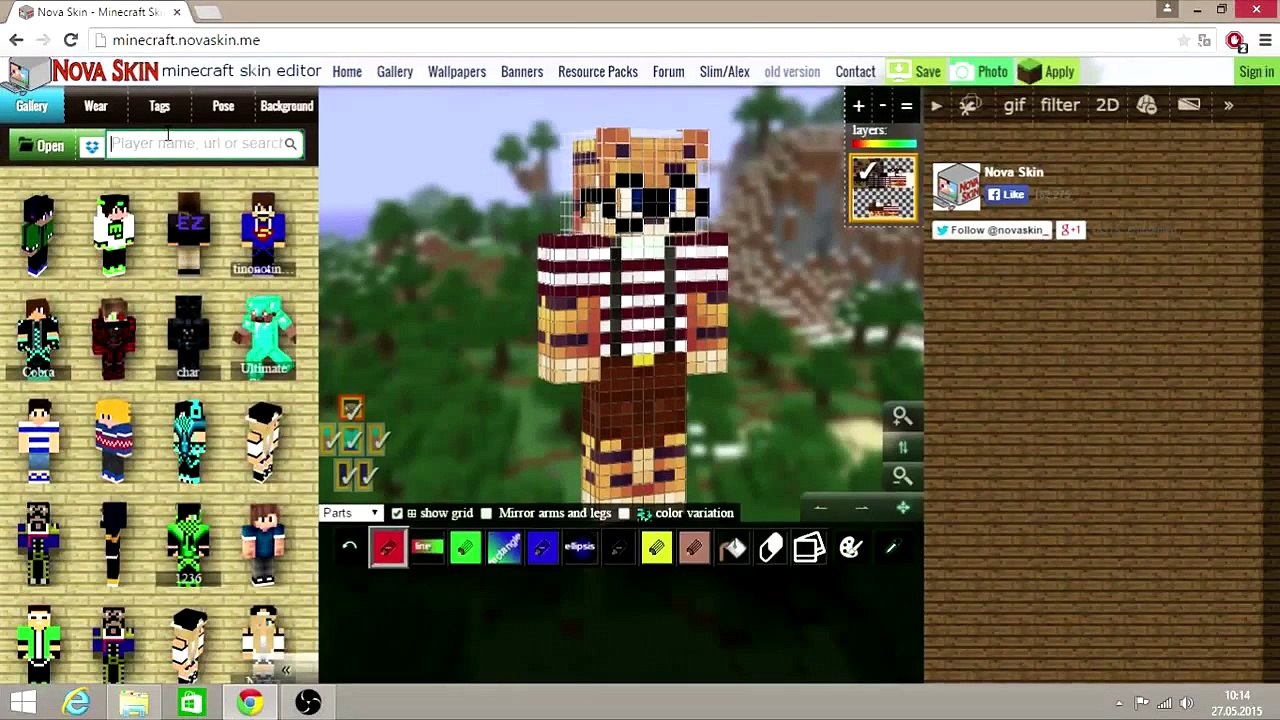Toggle the show grid checkbox
This screenshot has width=1280, height=720.
[397, 513]
